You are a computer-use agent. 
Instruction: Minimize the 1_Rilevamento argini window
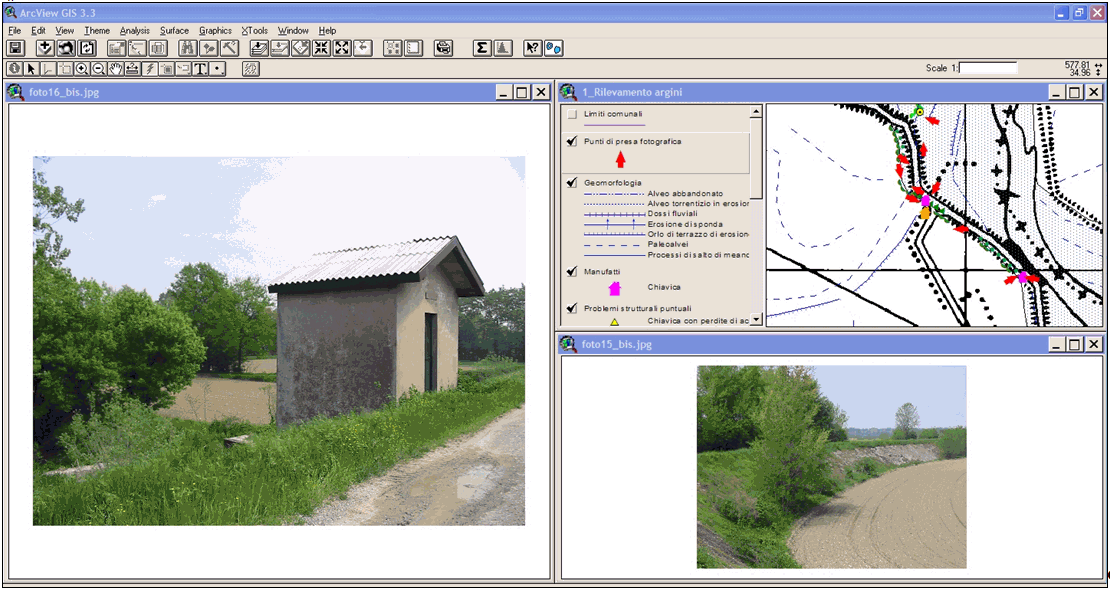click(1055, 92)
